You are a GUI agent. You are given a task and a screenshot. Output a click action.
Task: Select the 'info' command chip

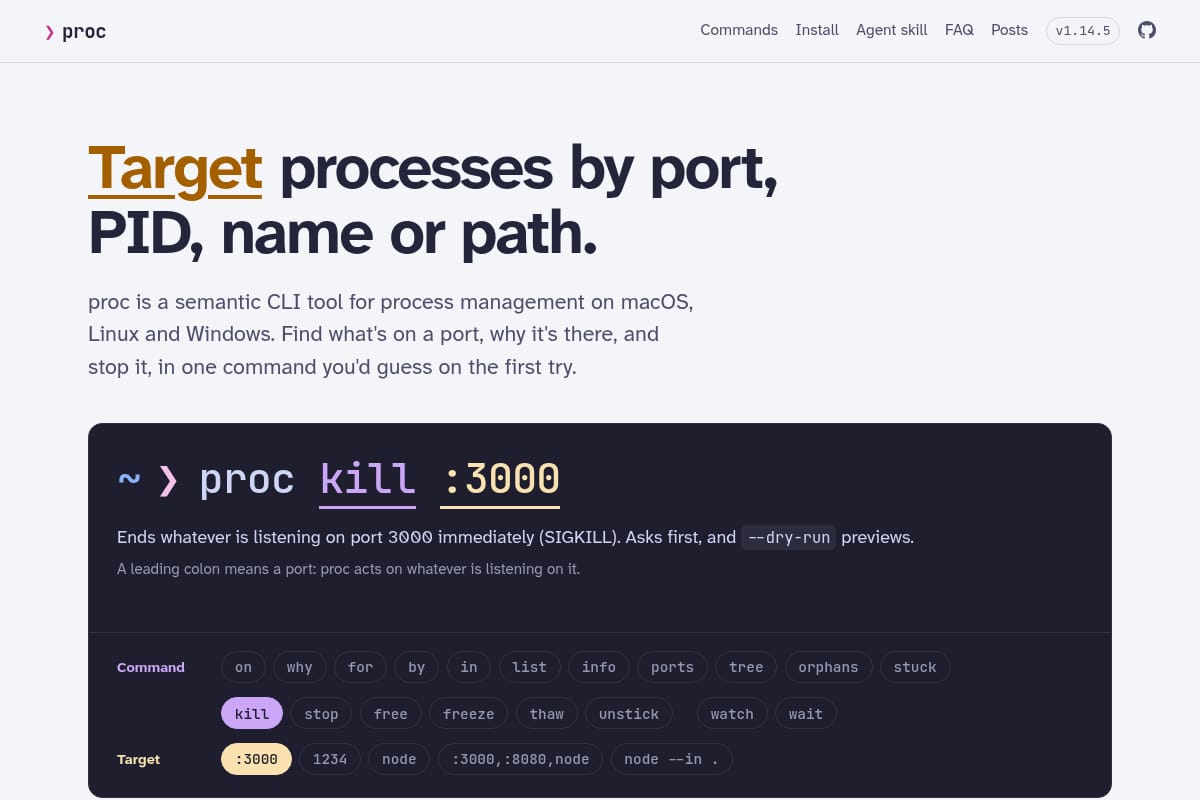point(599,667)
